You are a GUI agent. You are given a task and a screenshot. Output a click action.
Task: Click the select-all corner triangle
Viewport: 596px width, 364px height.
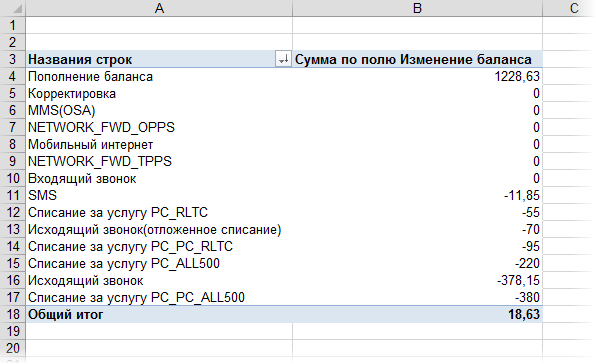(17, 10)
